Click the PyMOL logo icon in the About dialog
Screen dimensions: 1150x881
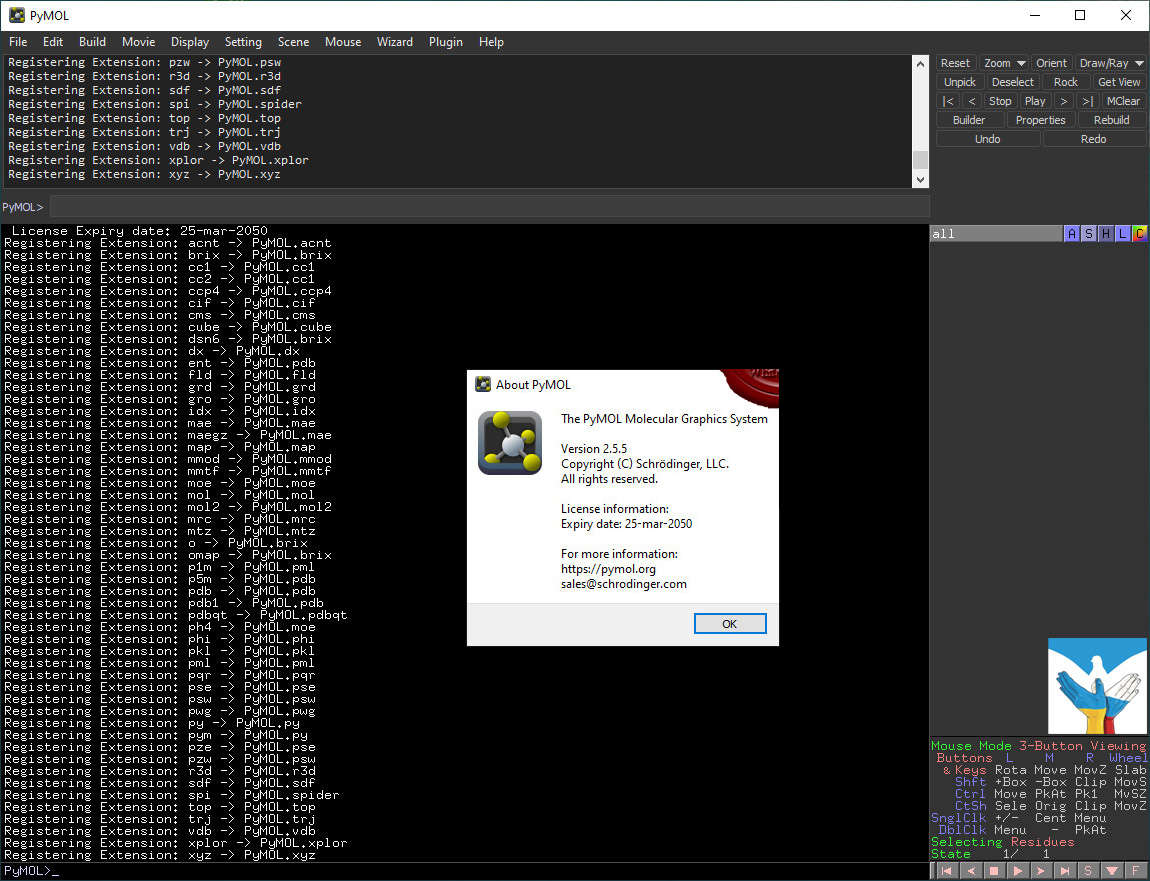click(x=510, y=442)
